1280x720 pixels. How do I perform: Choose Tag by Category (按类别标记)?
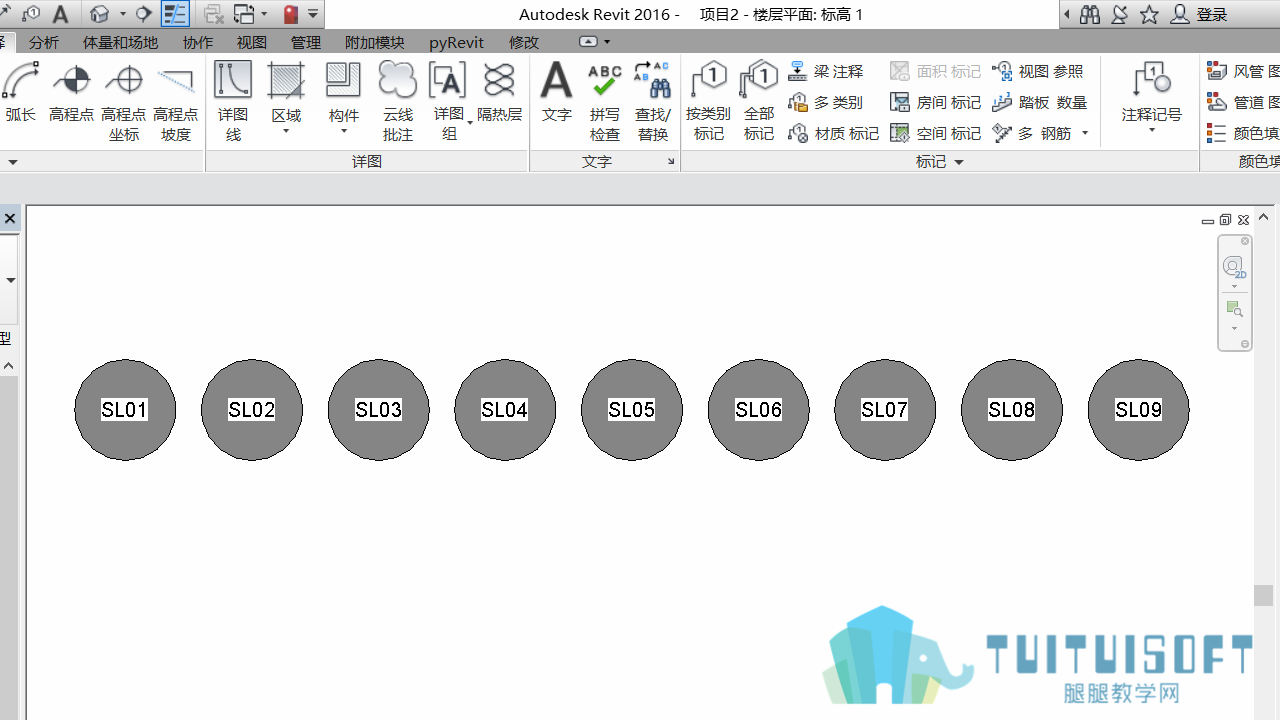coord(708,101)
